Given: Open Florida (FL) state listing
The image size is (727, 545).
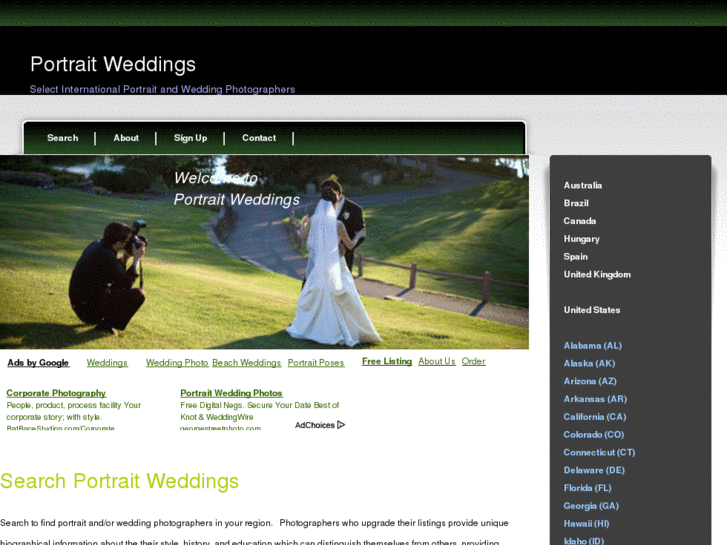Looking at the screenshot, I should click(x=588, y=488).
